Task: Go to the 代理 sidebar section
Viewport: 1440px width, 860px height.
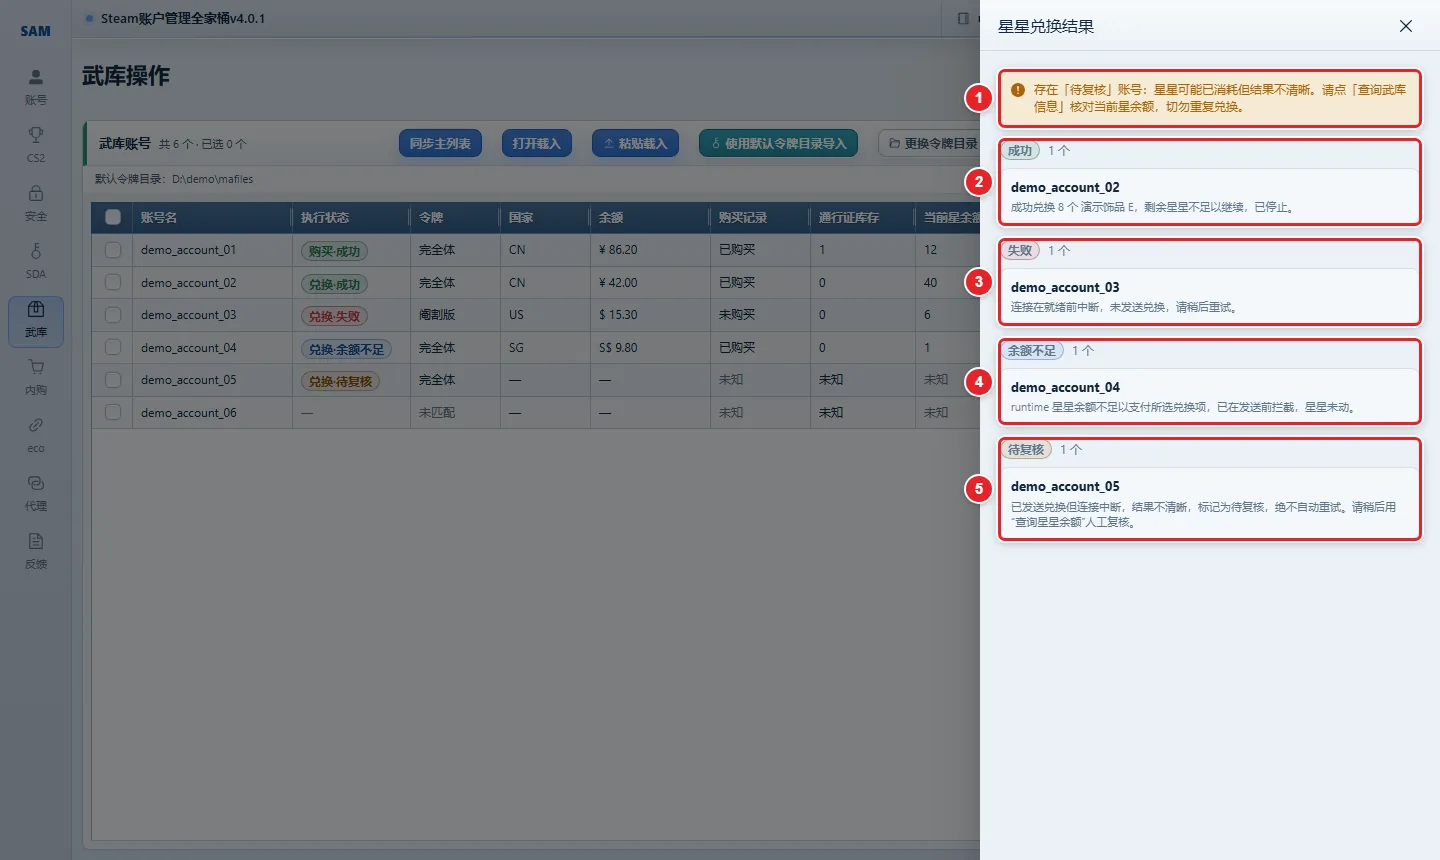Action: 36,493
